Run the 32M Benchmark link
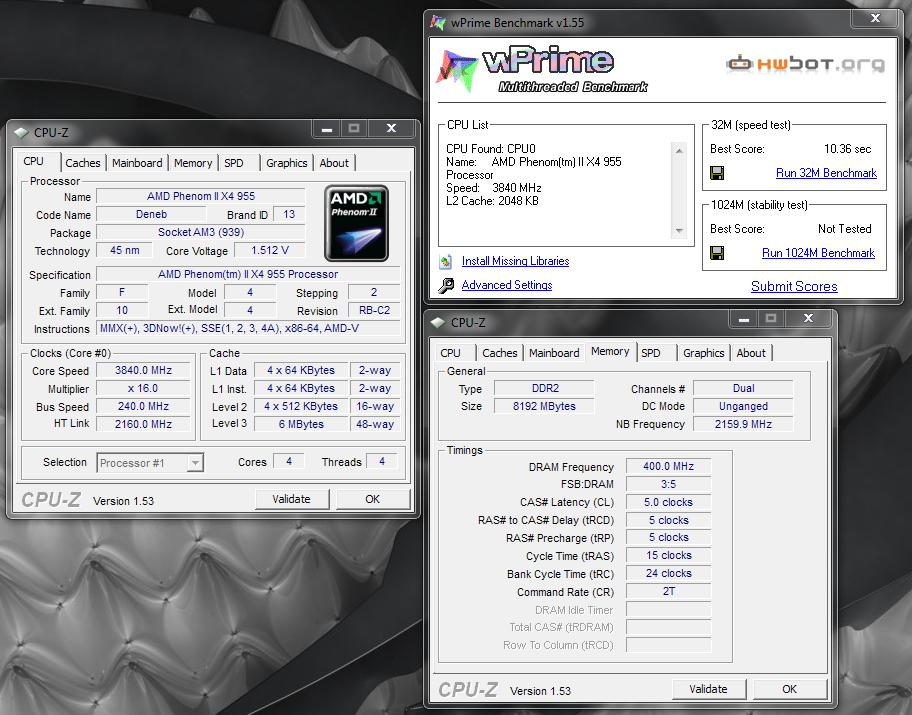Viewport: 912px width, 715px height. coord(826,173)
